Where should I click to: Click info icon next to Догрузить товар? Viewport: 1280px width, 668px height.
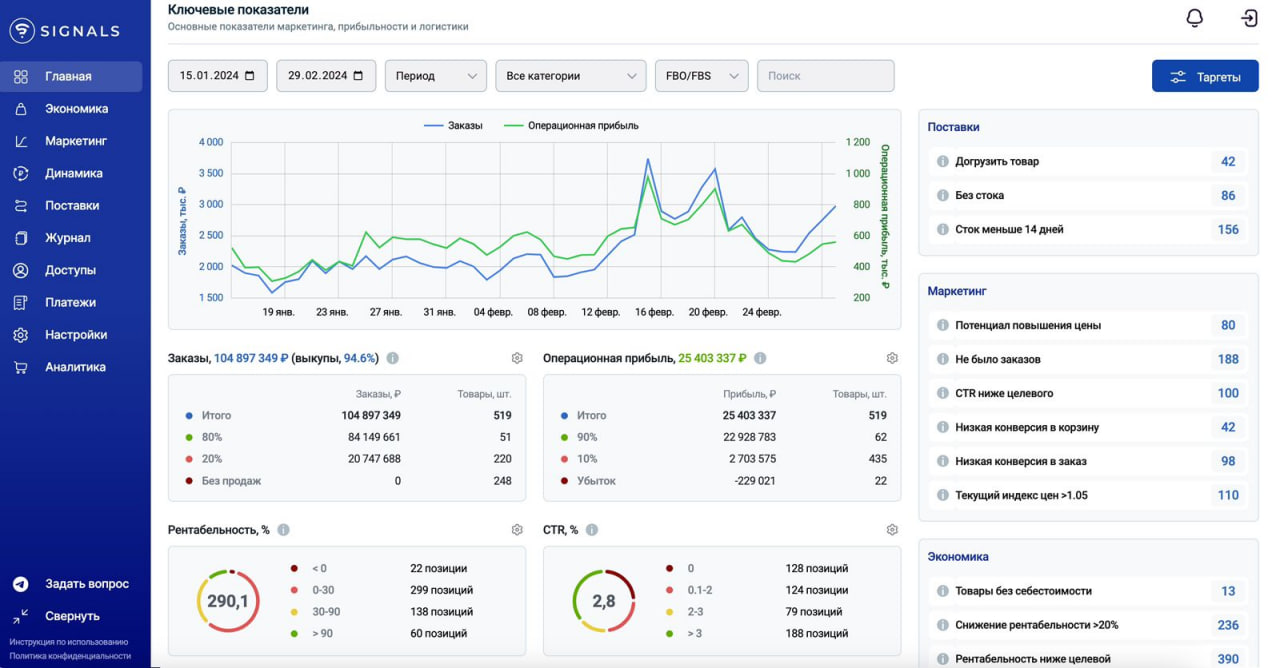[942, 162]
